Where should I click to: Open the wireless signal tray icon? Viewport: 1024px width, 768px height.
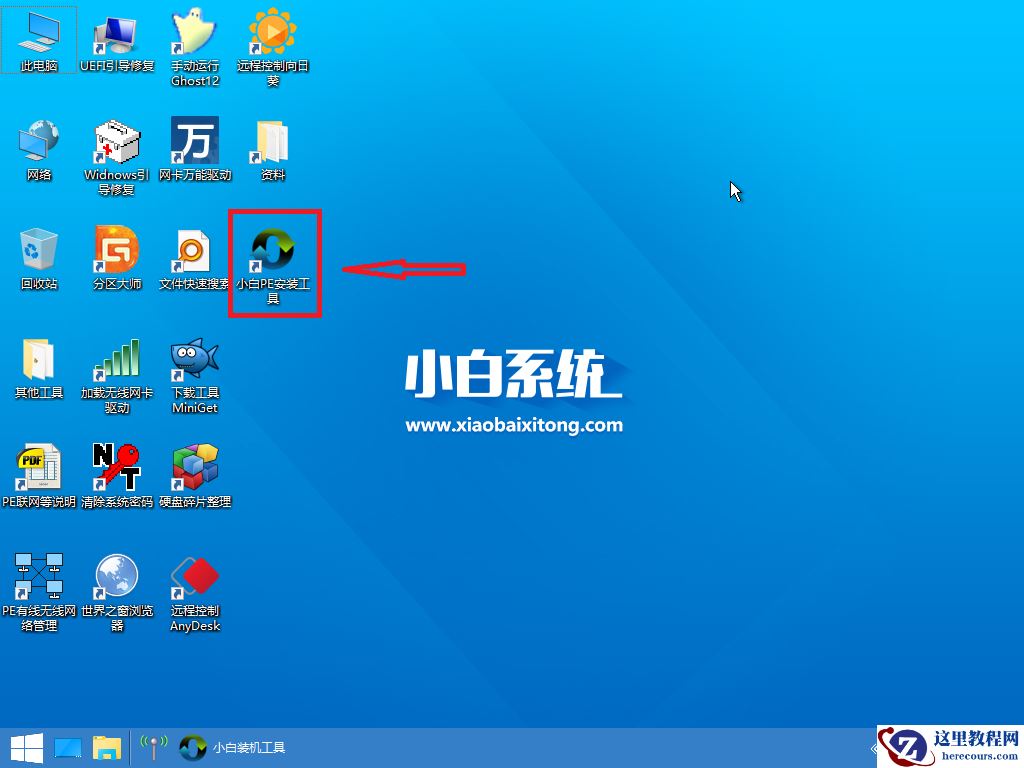(x=152, y=747)
